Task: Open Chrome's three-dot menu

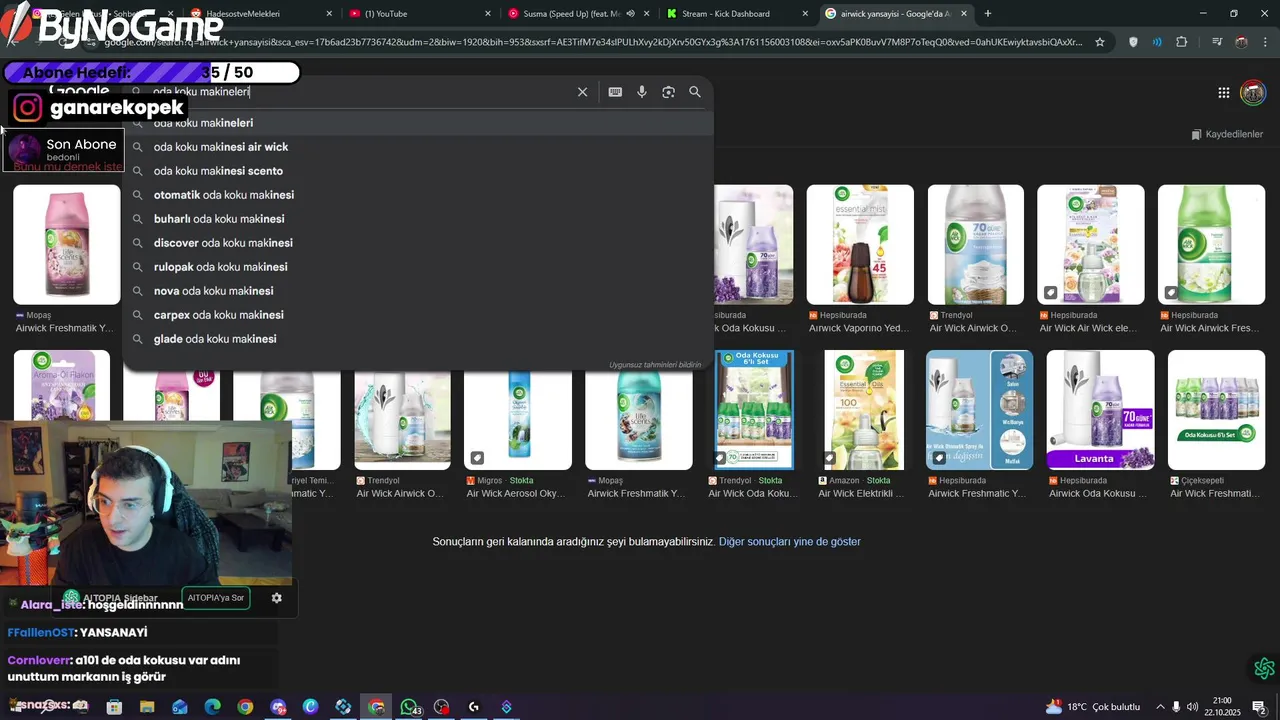Action: pyautogui.click(x=1265, y=42)
